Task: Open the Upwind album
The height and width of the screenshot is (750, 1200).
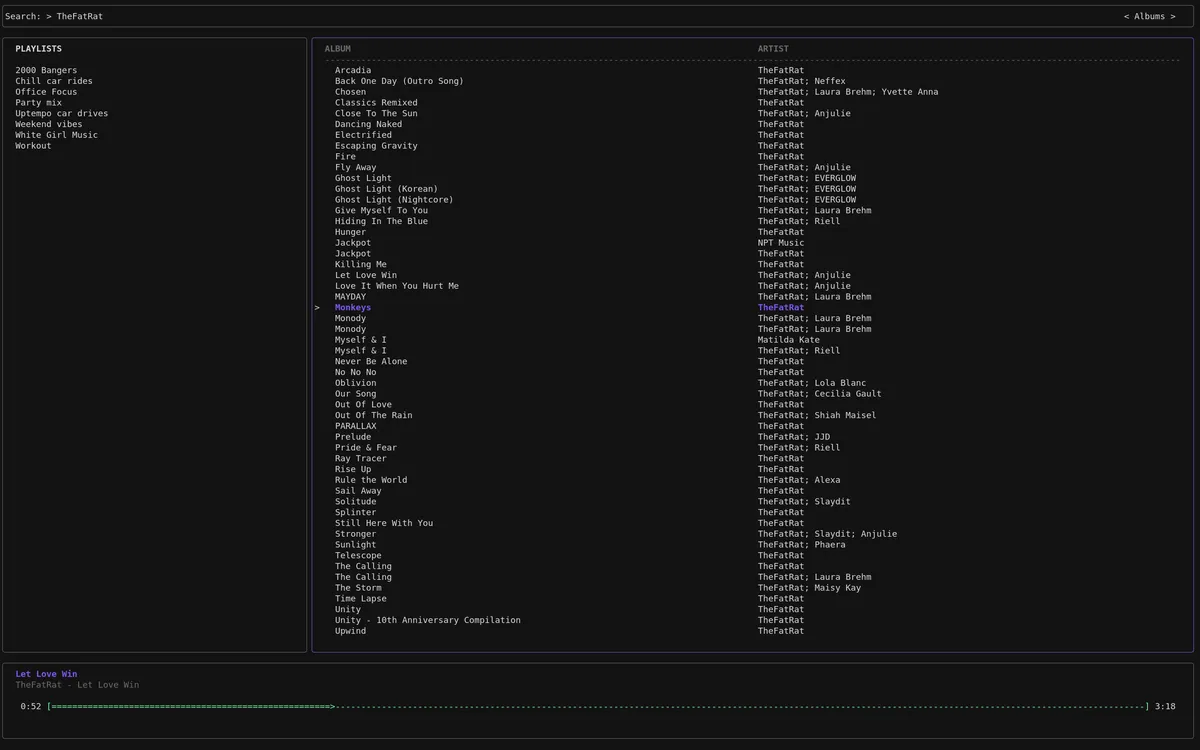Action: (350, 631)
